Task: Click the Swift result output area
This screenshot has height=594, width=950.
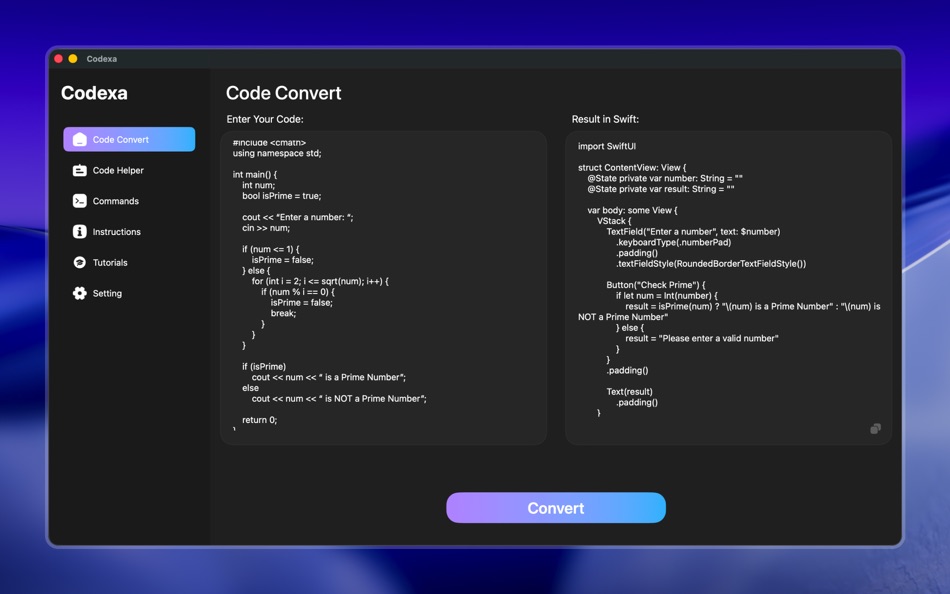Action: pos(728,288)
